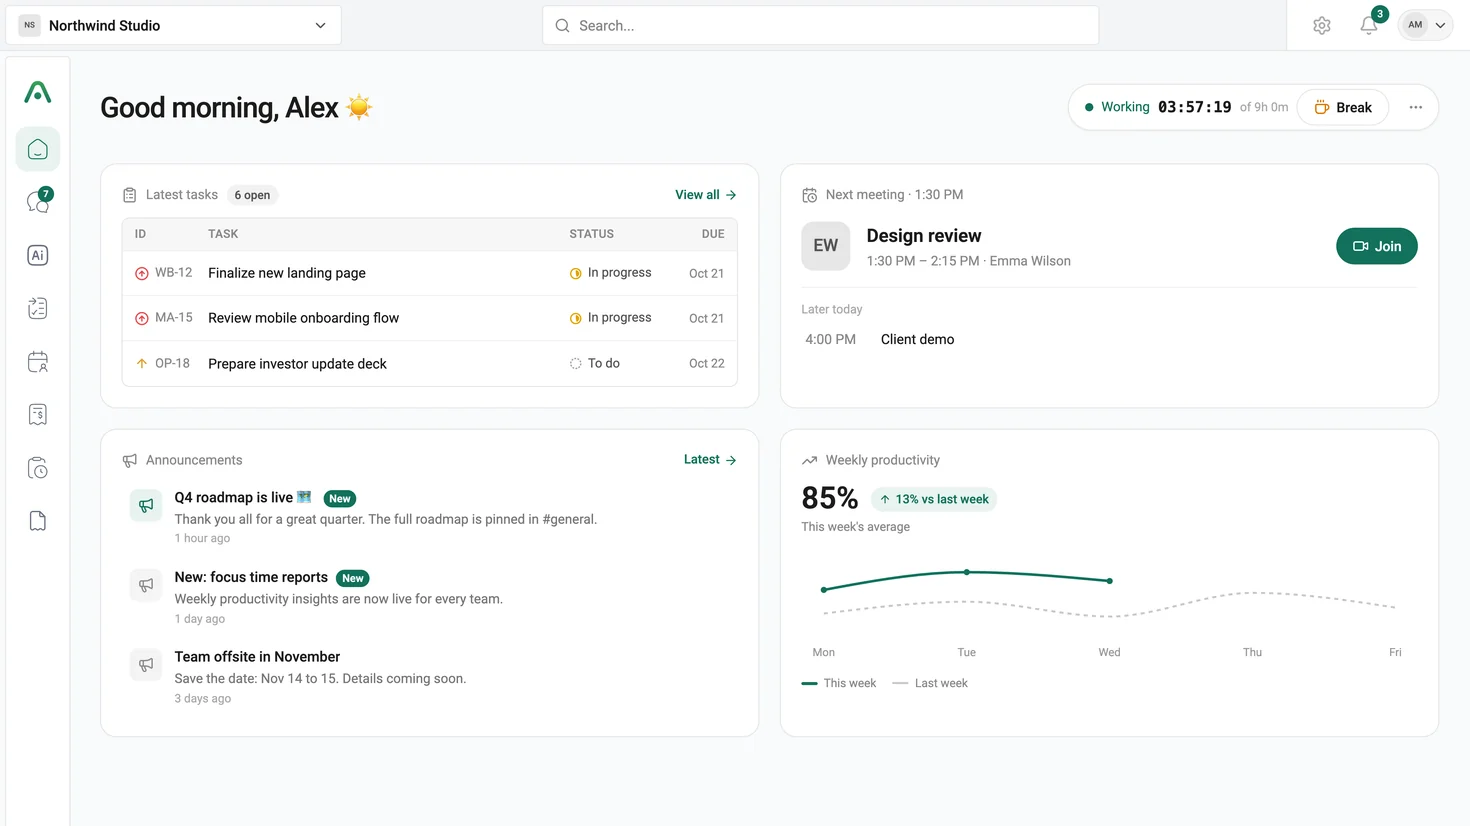Image resolution: width=1470 pixels, height=826 pixels.
Task: Open task Finalize new landing page
Action: pos(287,273)
